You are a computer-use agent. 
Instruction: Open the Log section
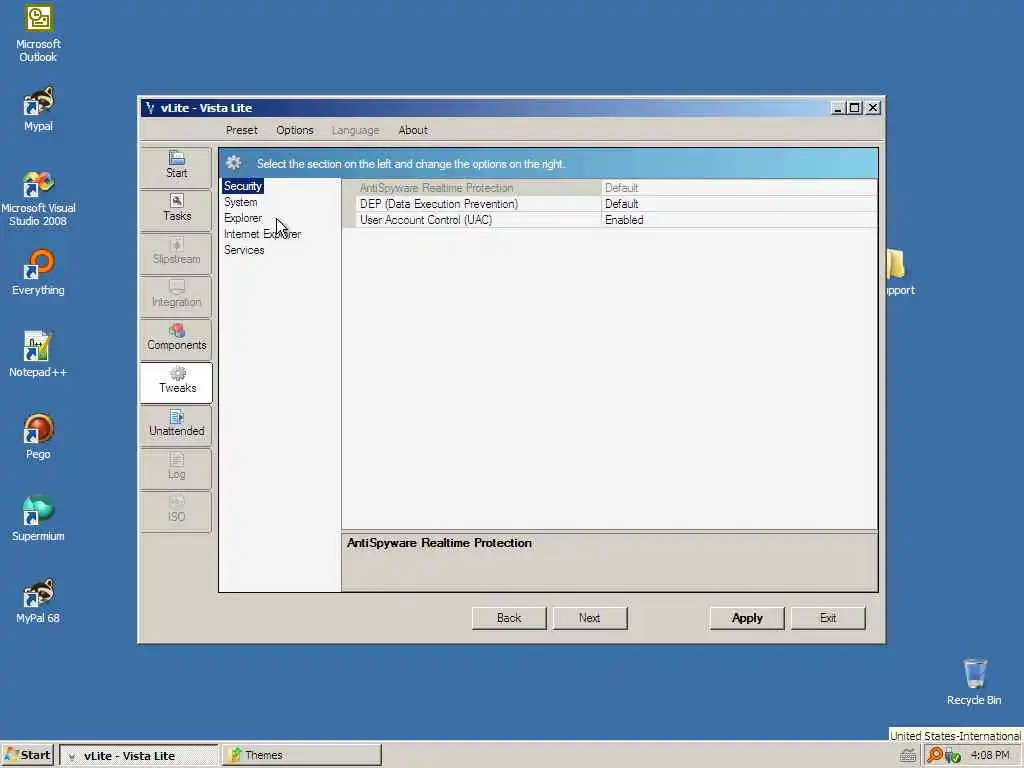point(176,467)
